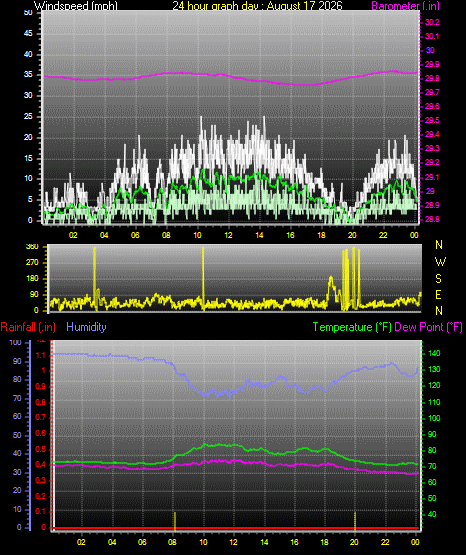The height and width of the screenshot is (555, 466).
Task: Click the "Barometer (.in)" axis title
Action: pyautogui.click(x=405, y=6)
